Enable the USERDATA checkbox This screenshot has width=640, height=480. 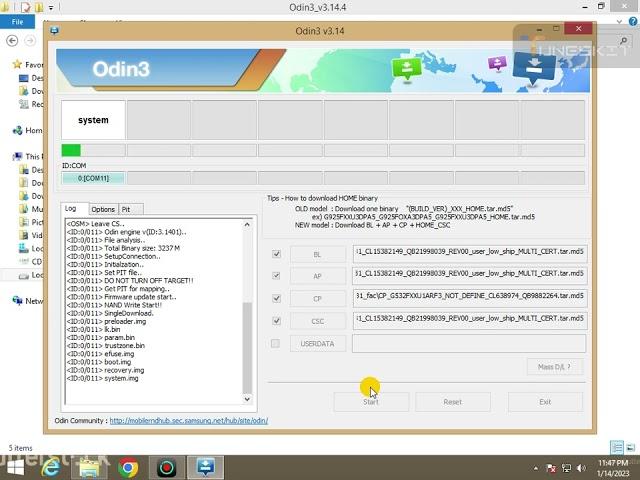(x=276, y=343)
